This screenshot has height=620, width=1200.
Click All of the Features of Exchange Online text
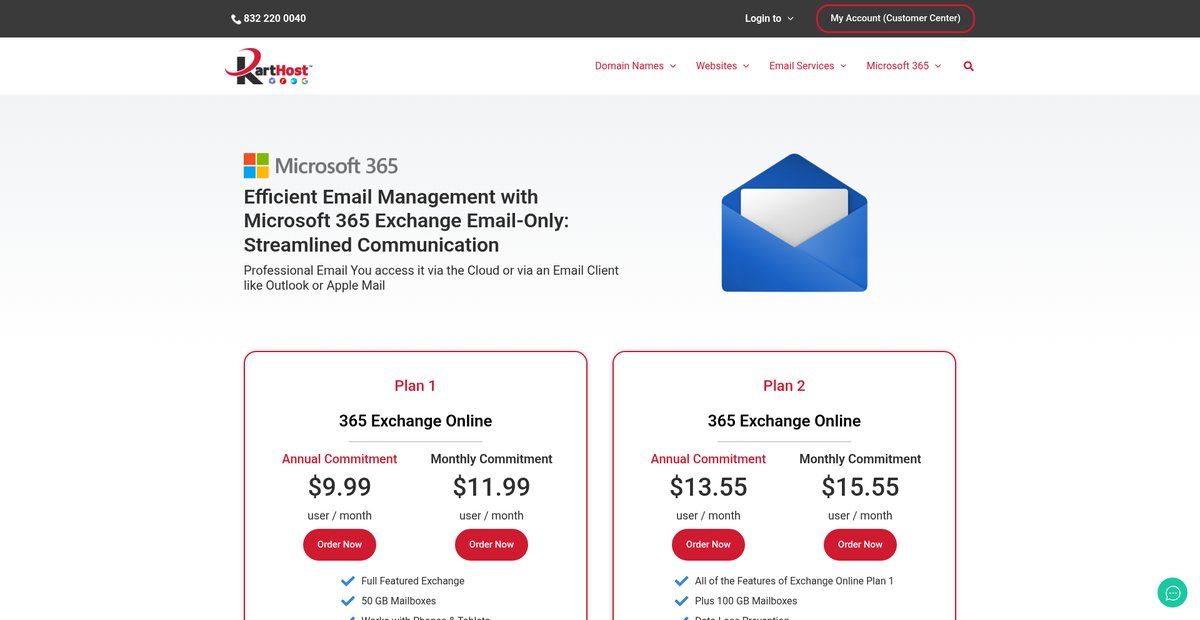794,581
